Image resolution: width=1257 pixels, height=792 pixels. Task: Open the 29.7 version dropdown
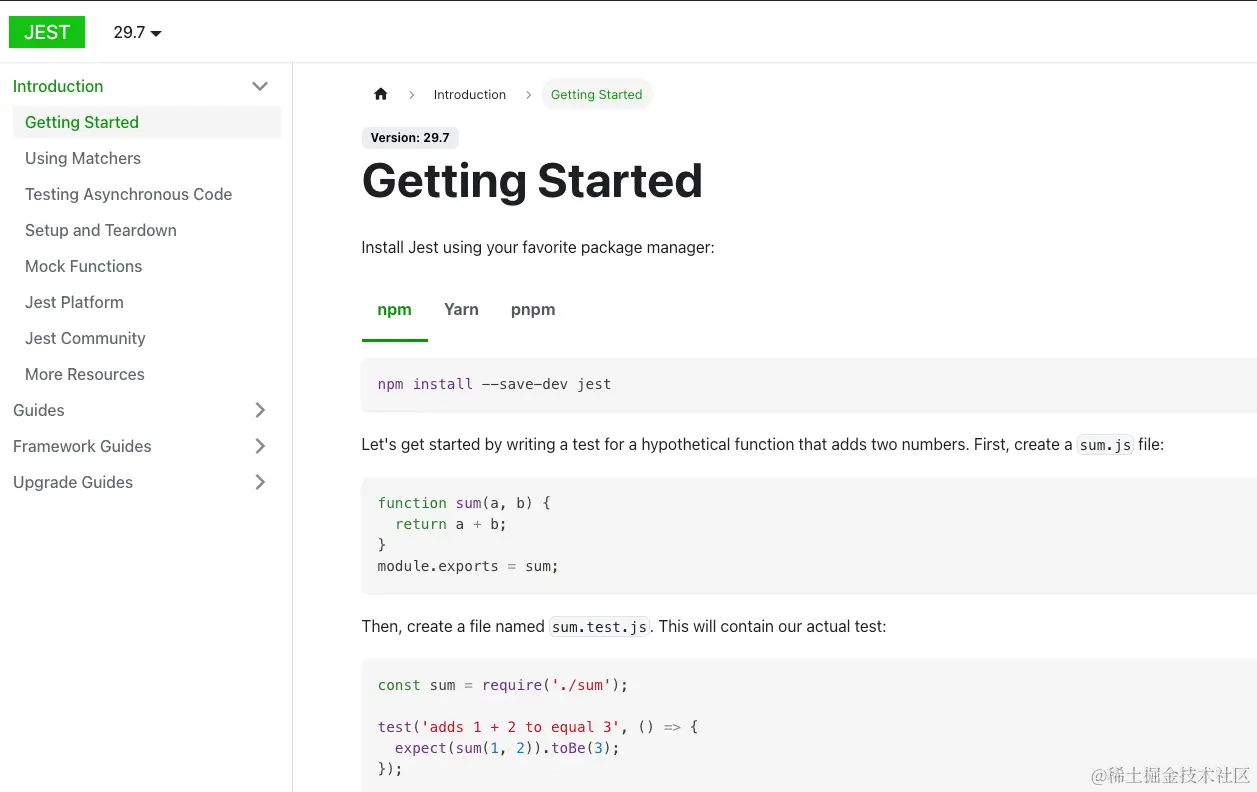point(137,32)
